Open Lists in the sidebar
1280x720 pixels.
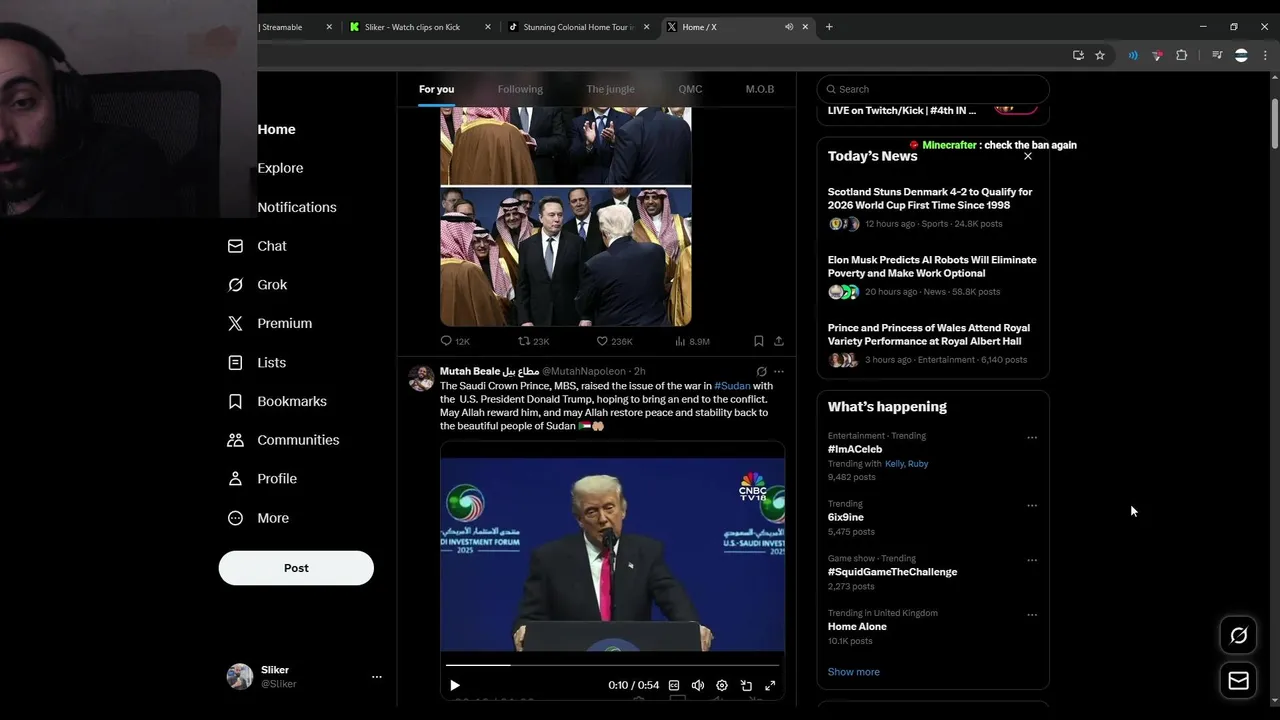coord(257,363)
